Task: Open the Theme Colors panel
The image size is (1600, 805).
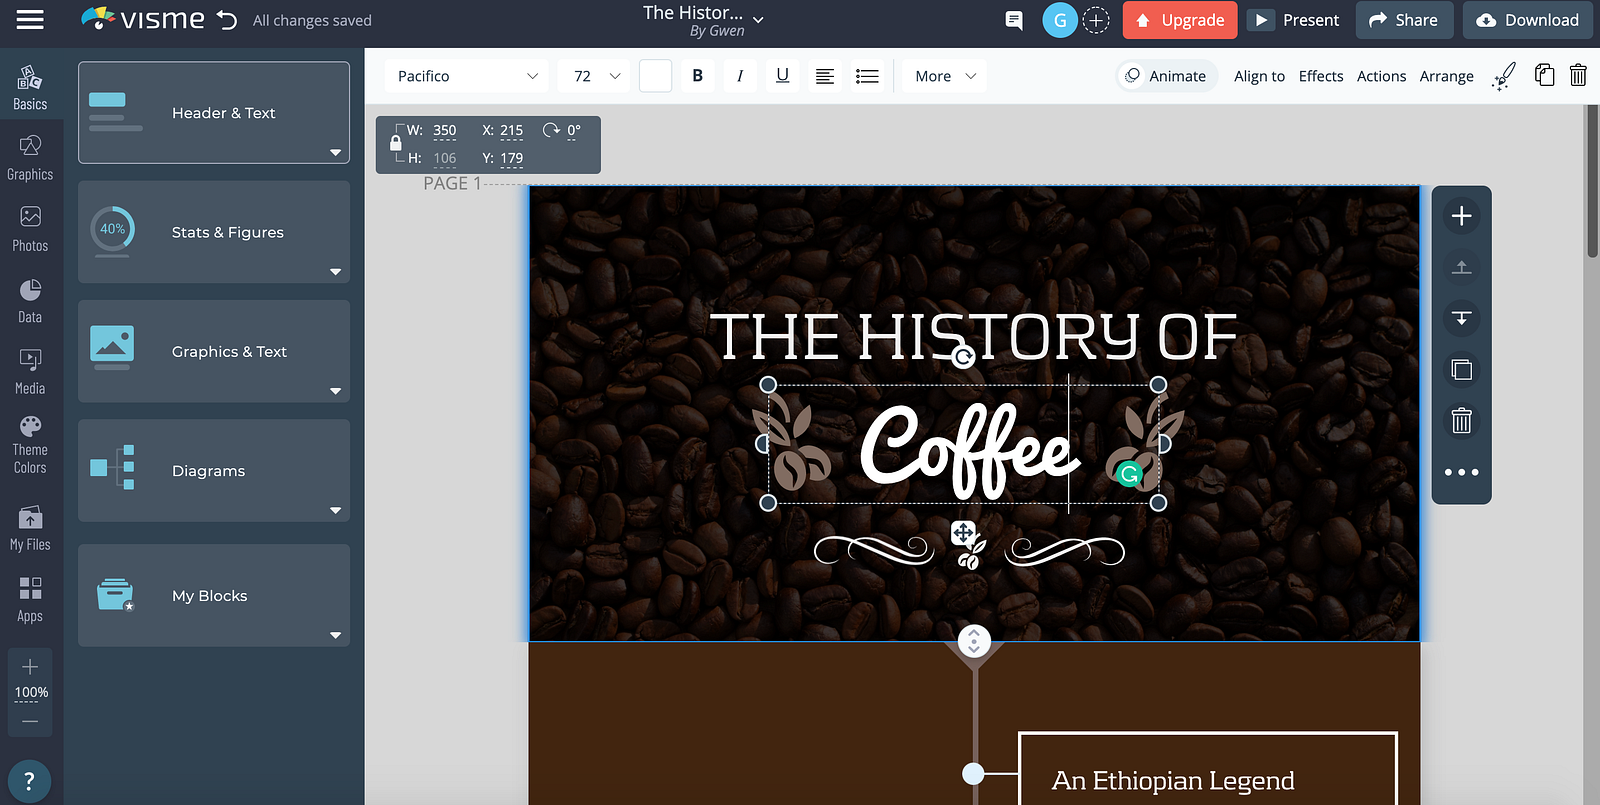Action: tap(30, 445)
